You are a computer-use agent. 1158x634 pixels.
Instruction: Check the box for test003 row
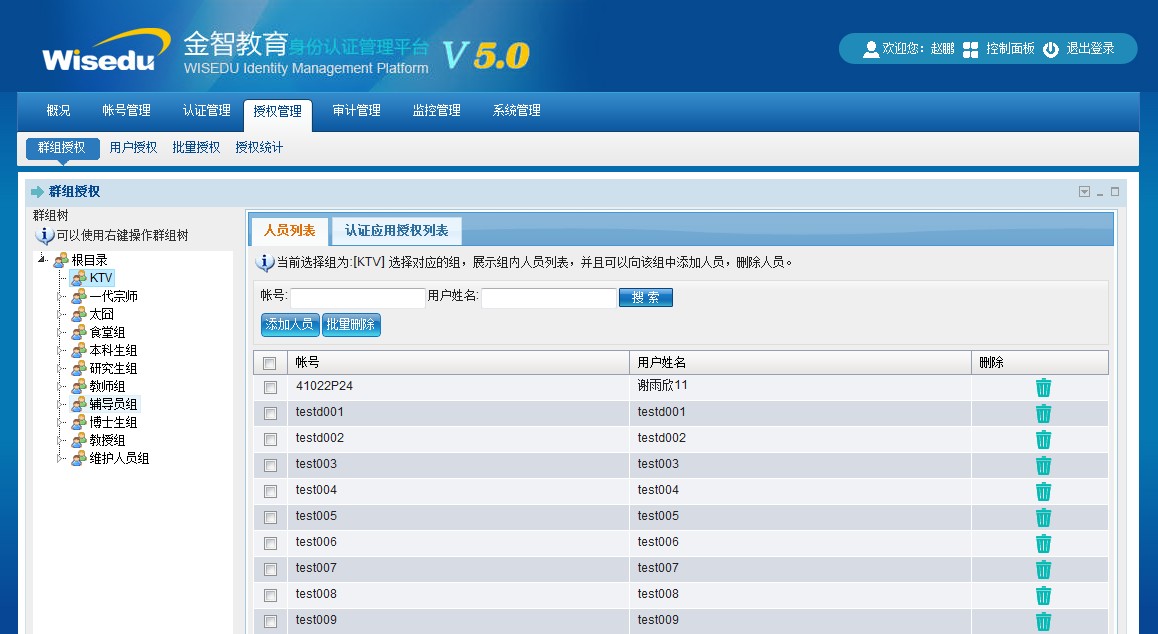(269, 465)
